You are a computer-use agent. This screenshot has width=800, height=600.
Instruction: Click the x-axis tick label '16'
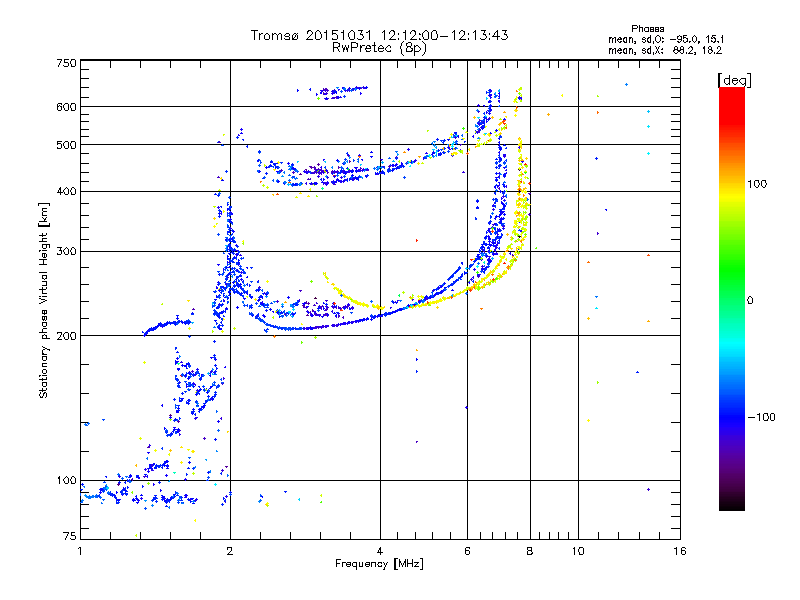(680, 551)
